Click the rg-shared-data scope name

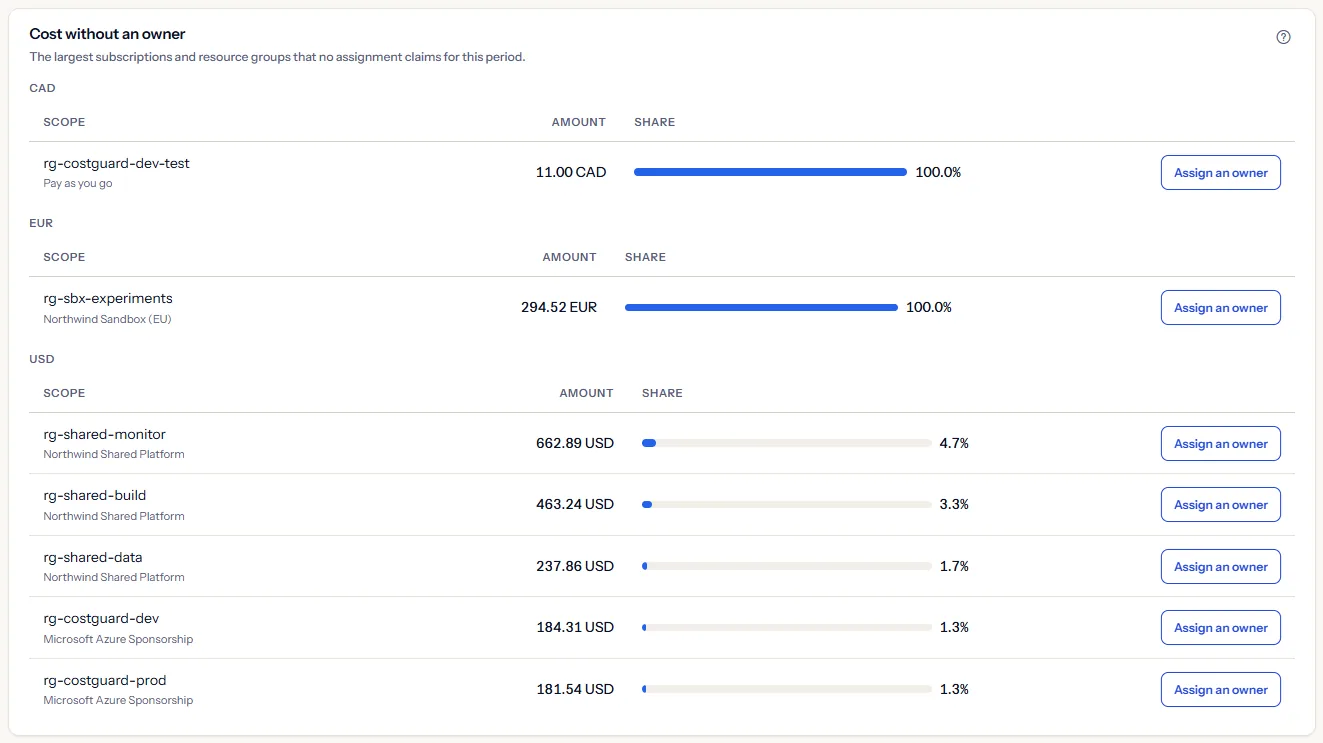[x=93, y=557]
